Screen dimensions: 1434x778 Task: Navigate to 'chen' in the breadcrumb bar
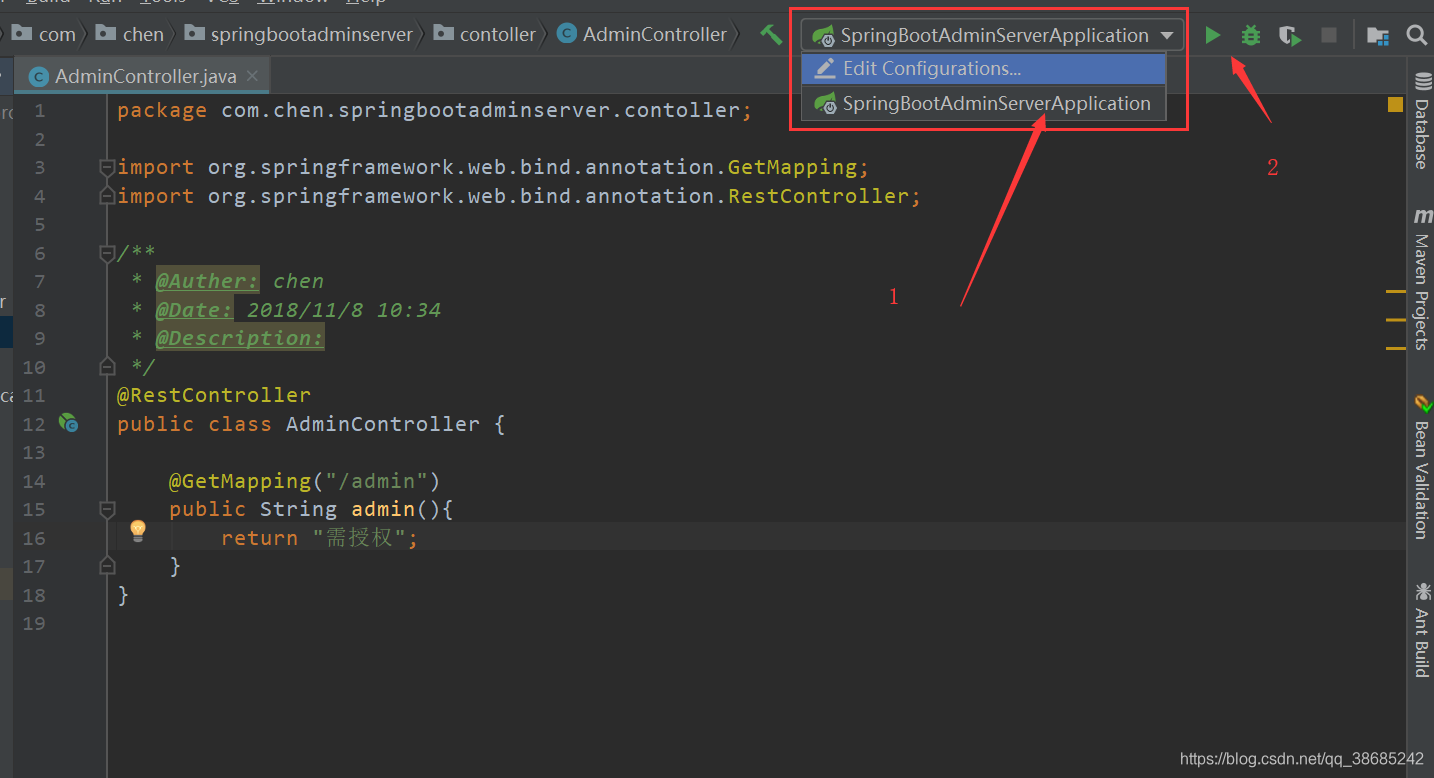131,34
